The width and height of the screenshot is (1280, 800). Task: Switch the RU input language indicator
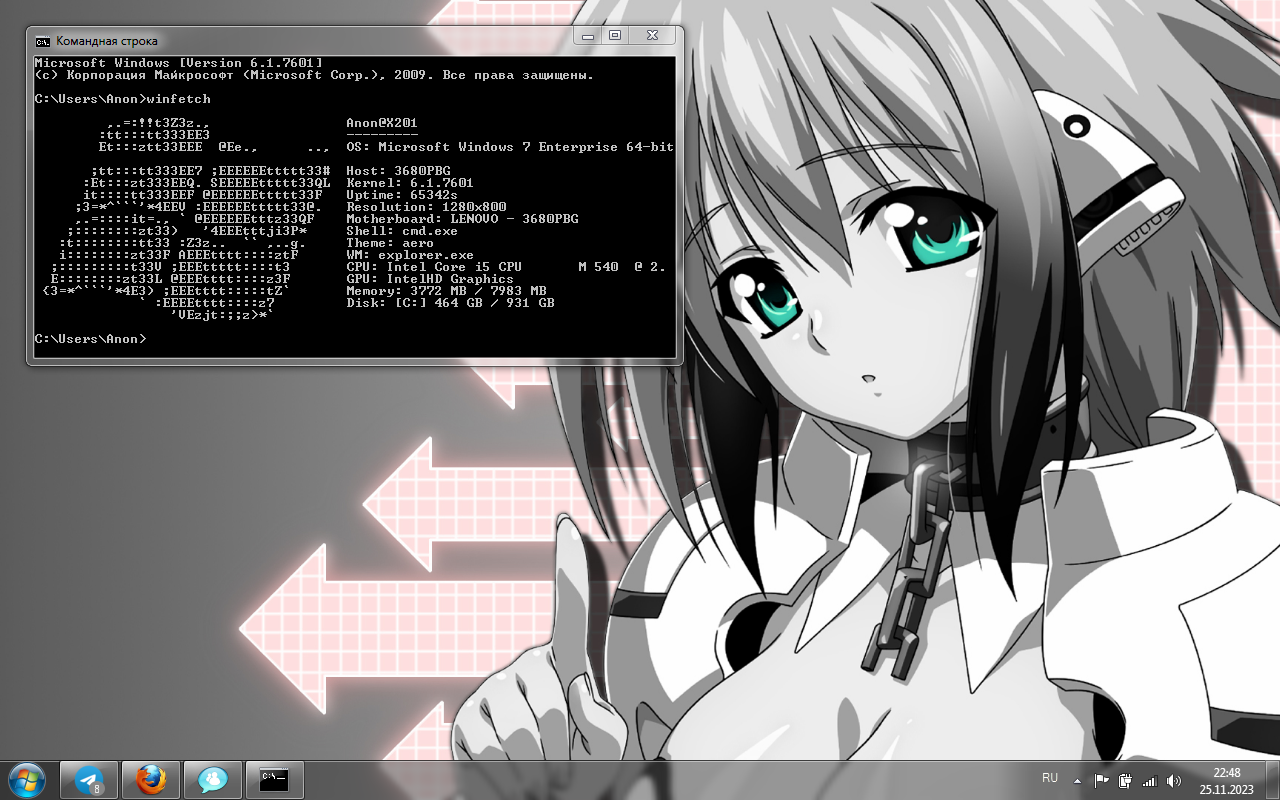pyautogui.click(x=1050, y=778)
